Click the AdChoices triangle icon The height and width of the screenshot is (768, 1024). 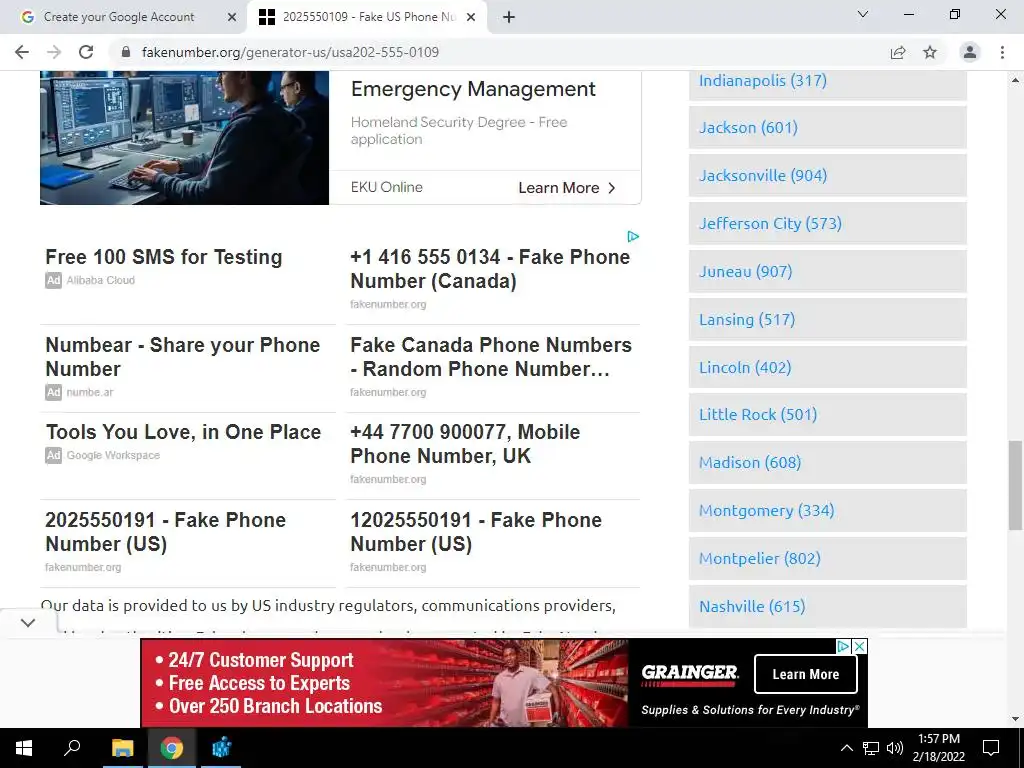tap(633, 236)
